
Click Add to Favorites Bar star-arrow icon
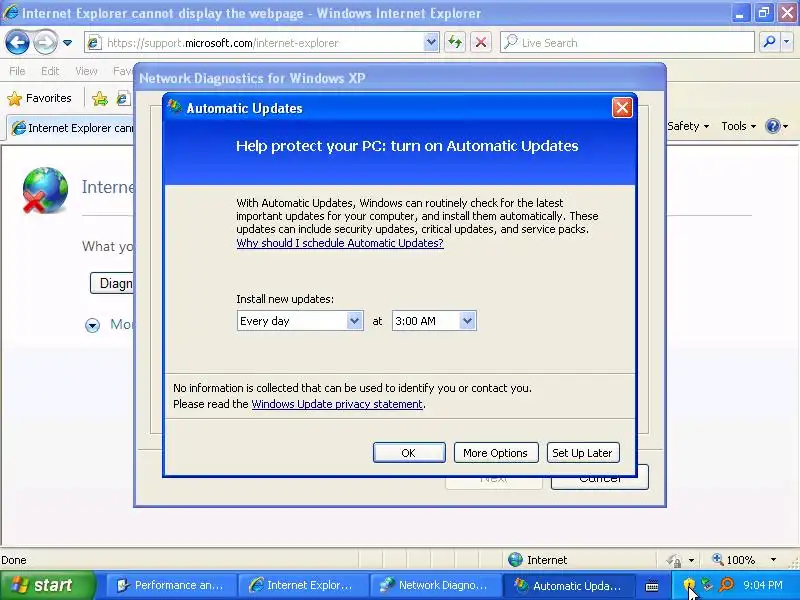pyautogui.click(x=100, y=98)
